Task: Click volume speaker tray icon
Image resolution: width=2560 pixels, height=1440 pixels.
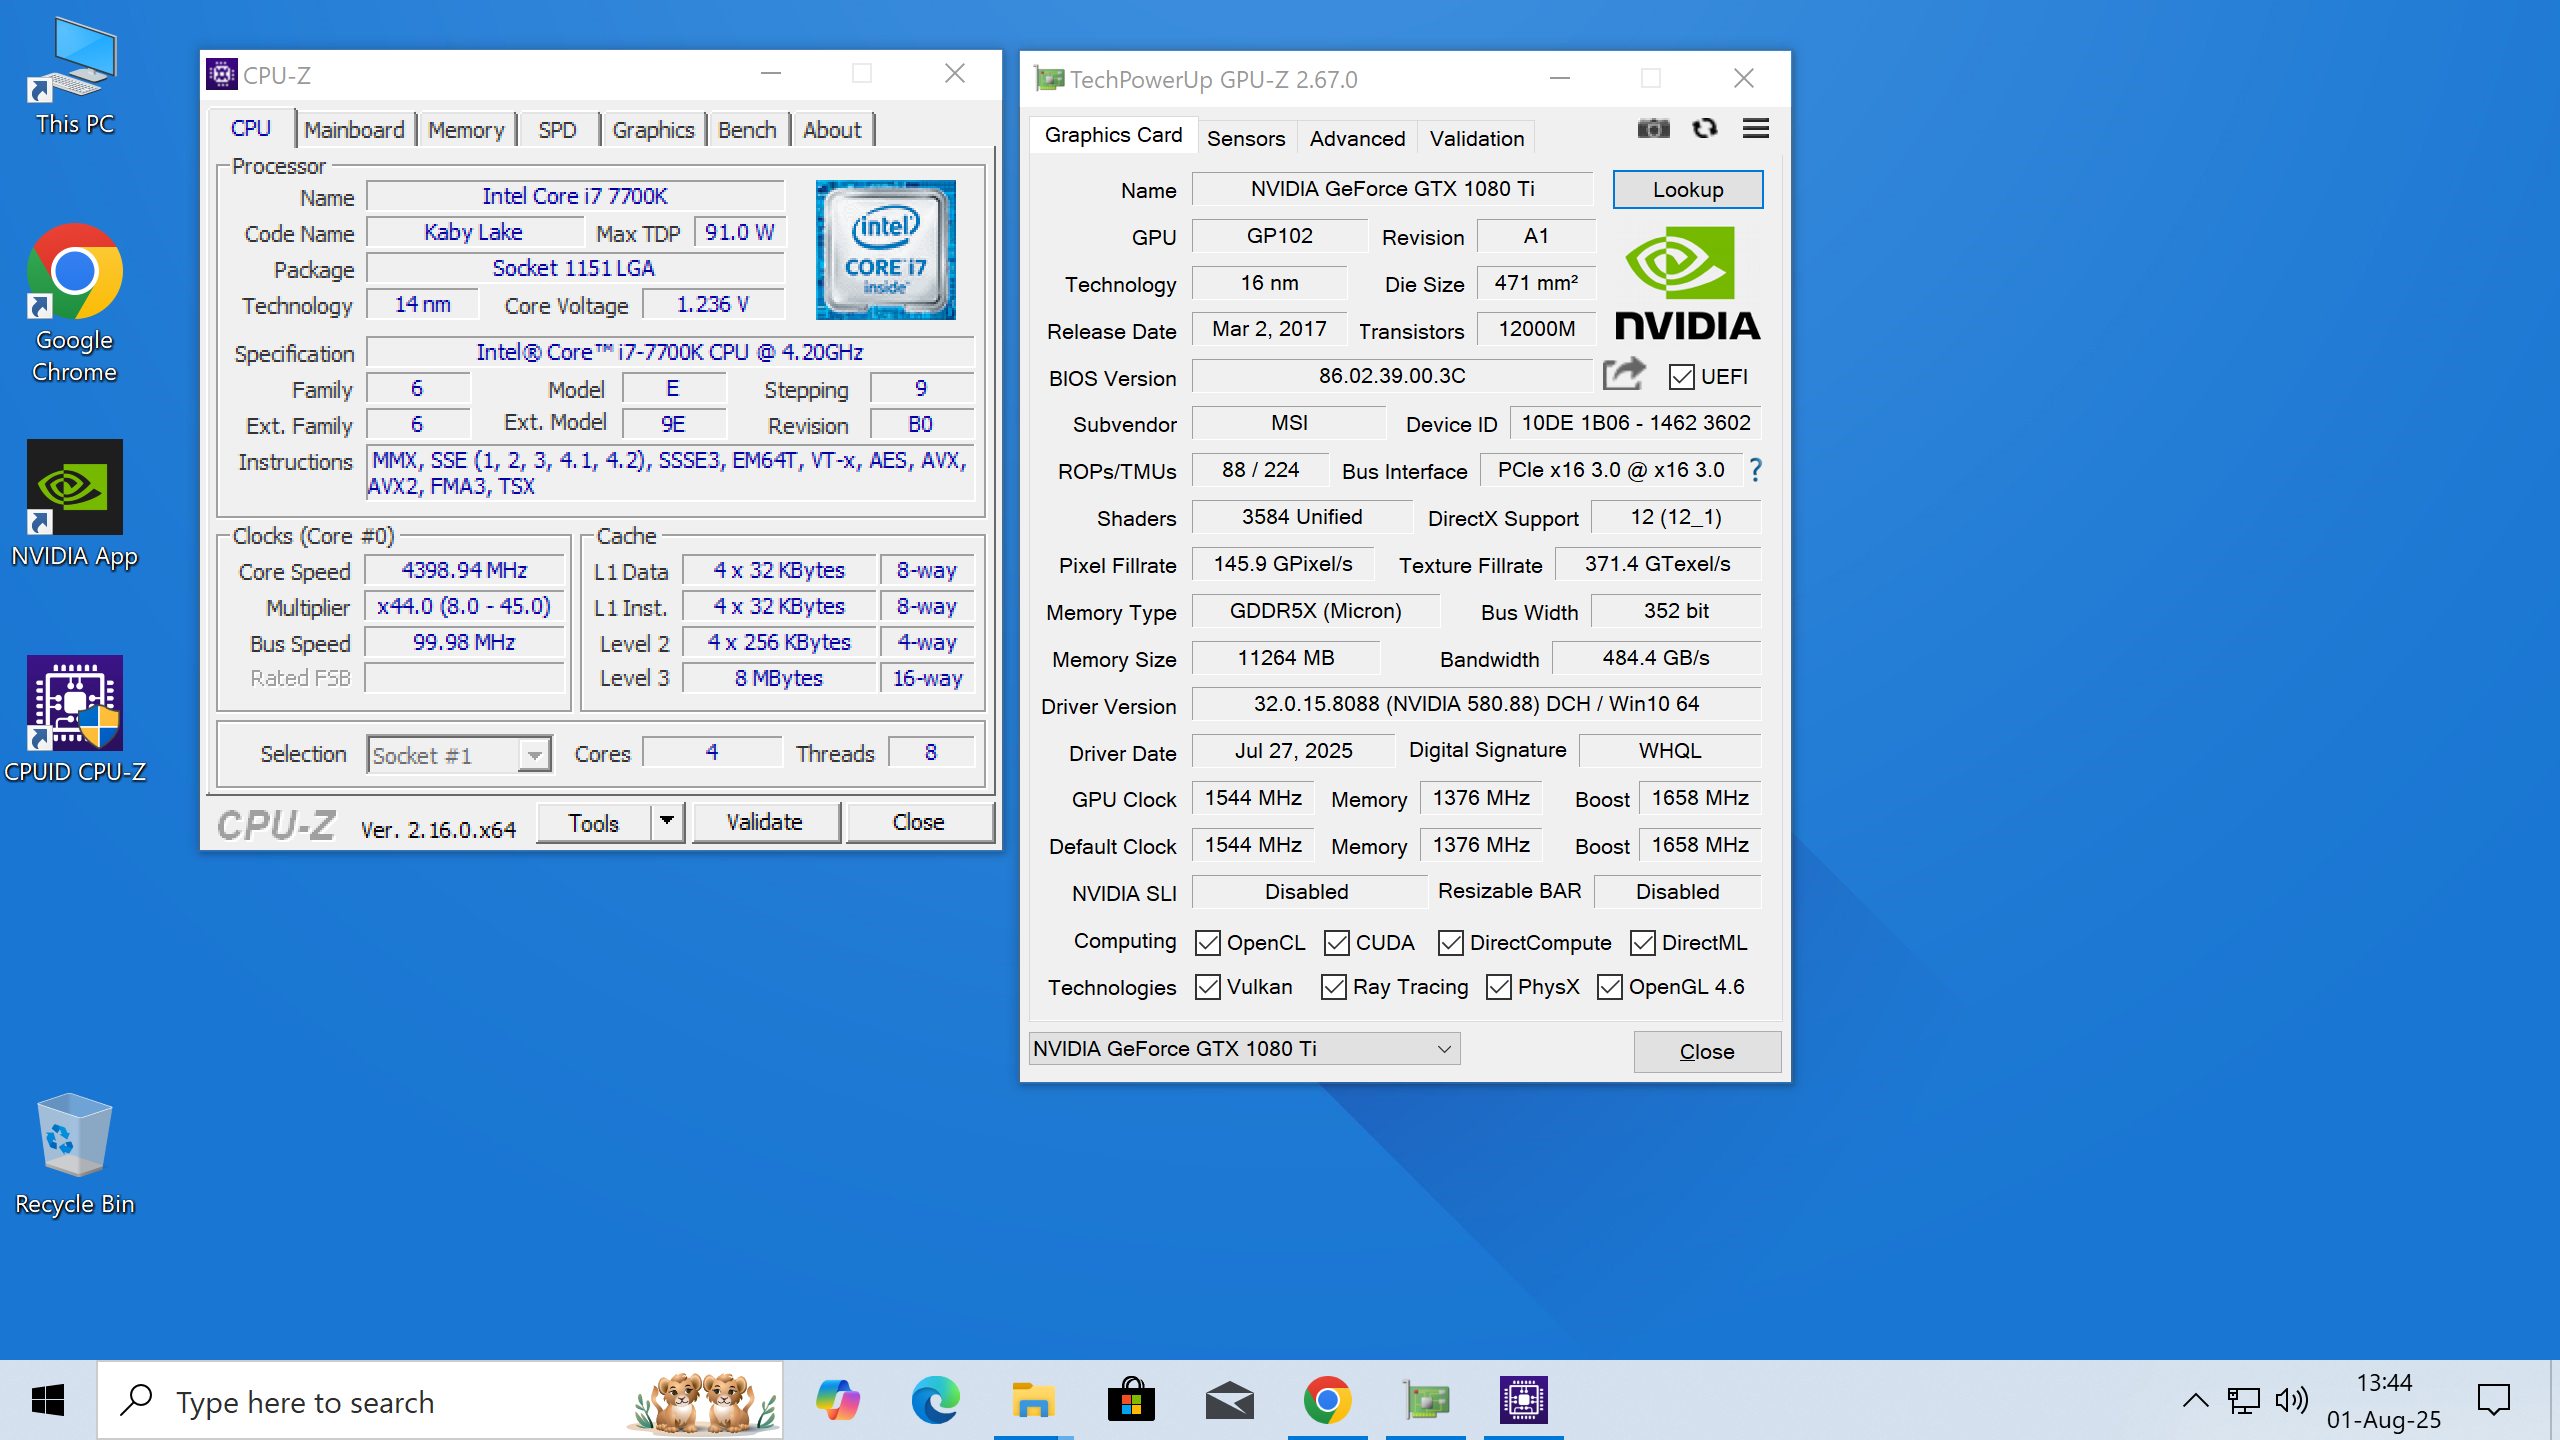Action: pyautogui.click(x=2291, y=1400)
